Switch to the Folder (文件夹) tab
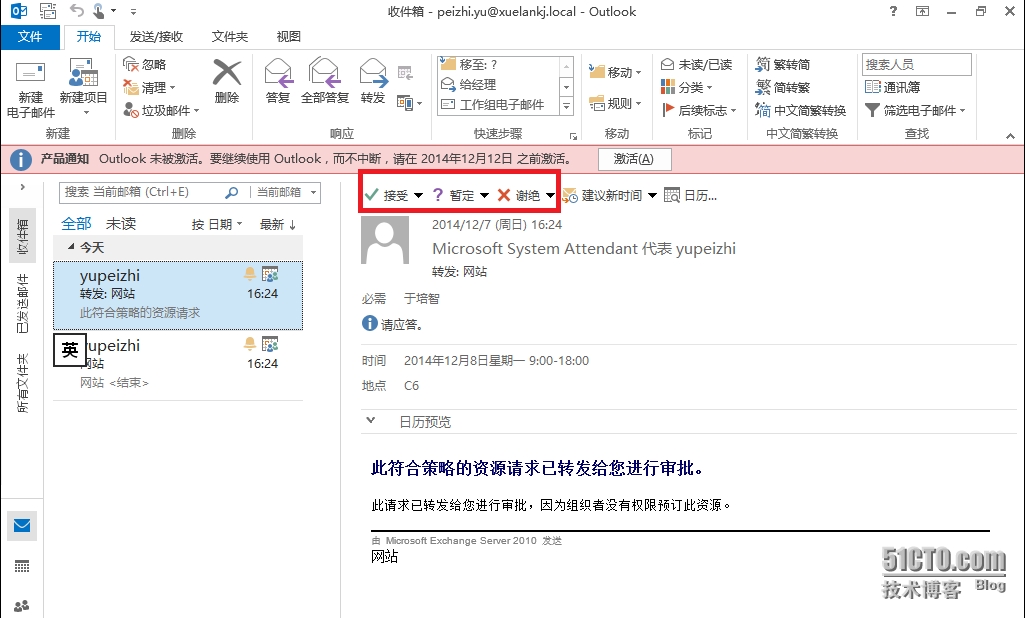 coord(229,37)
